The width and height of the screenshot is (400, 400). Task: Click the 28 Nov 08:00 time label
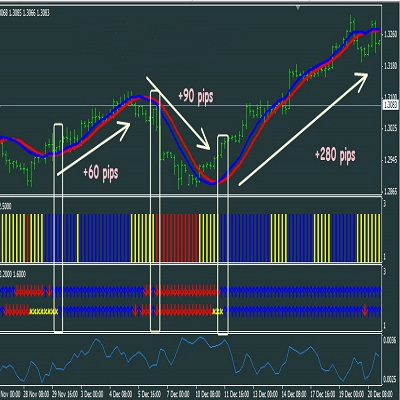pos(36,394)
